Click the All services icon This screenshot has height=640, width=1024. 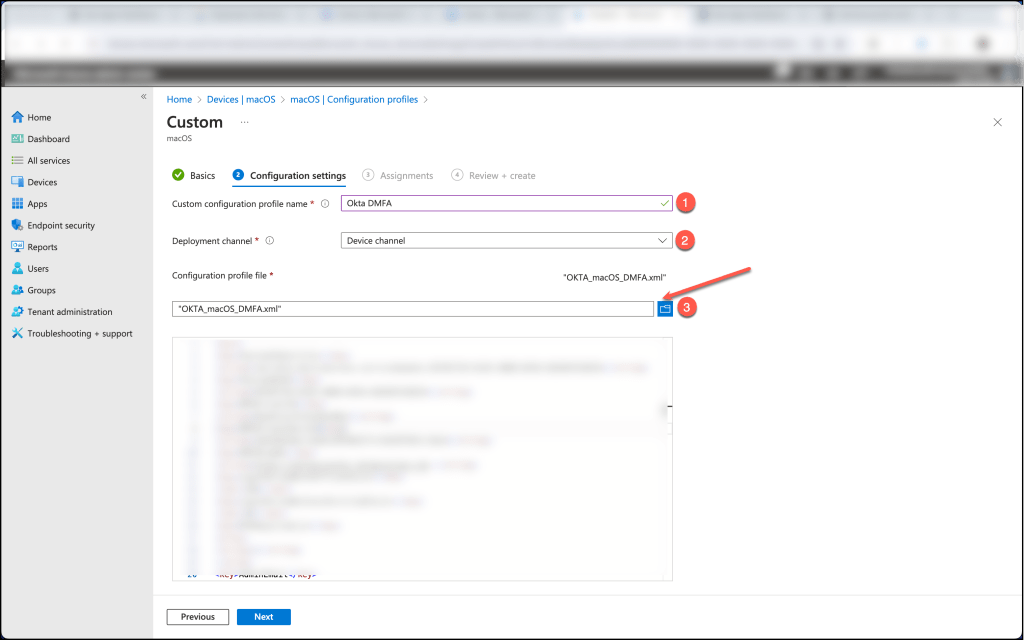[x=17, y=161]
